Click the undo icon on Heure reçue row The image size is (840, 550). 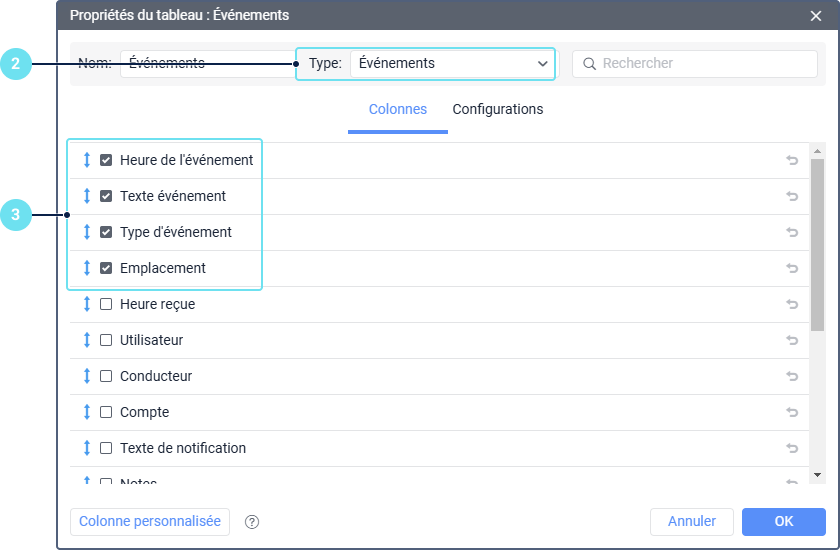pyautogui.click(x=792, y=304)
